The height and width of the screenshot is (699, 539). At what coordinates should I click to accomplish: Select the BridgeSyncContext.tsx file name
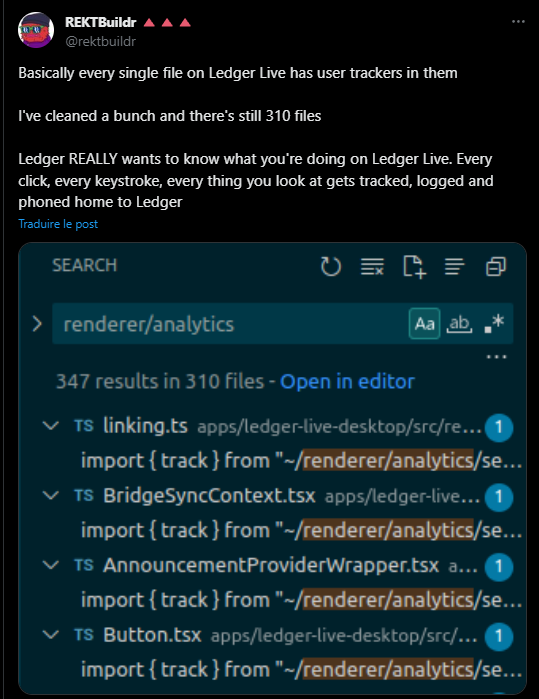point(209,496)
